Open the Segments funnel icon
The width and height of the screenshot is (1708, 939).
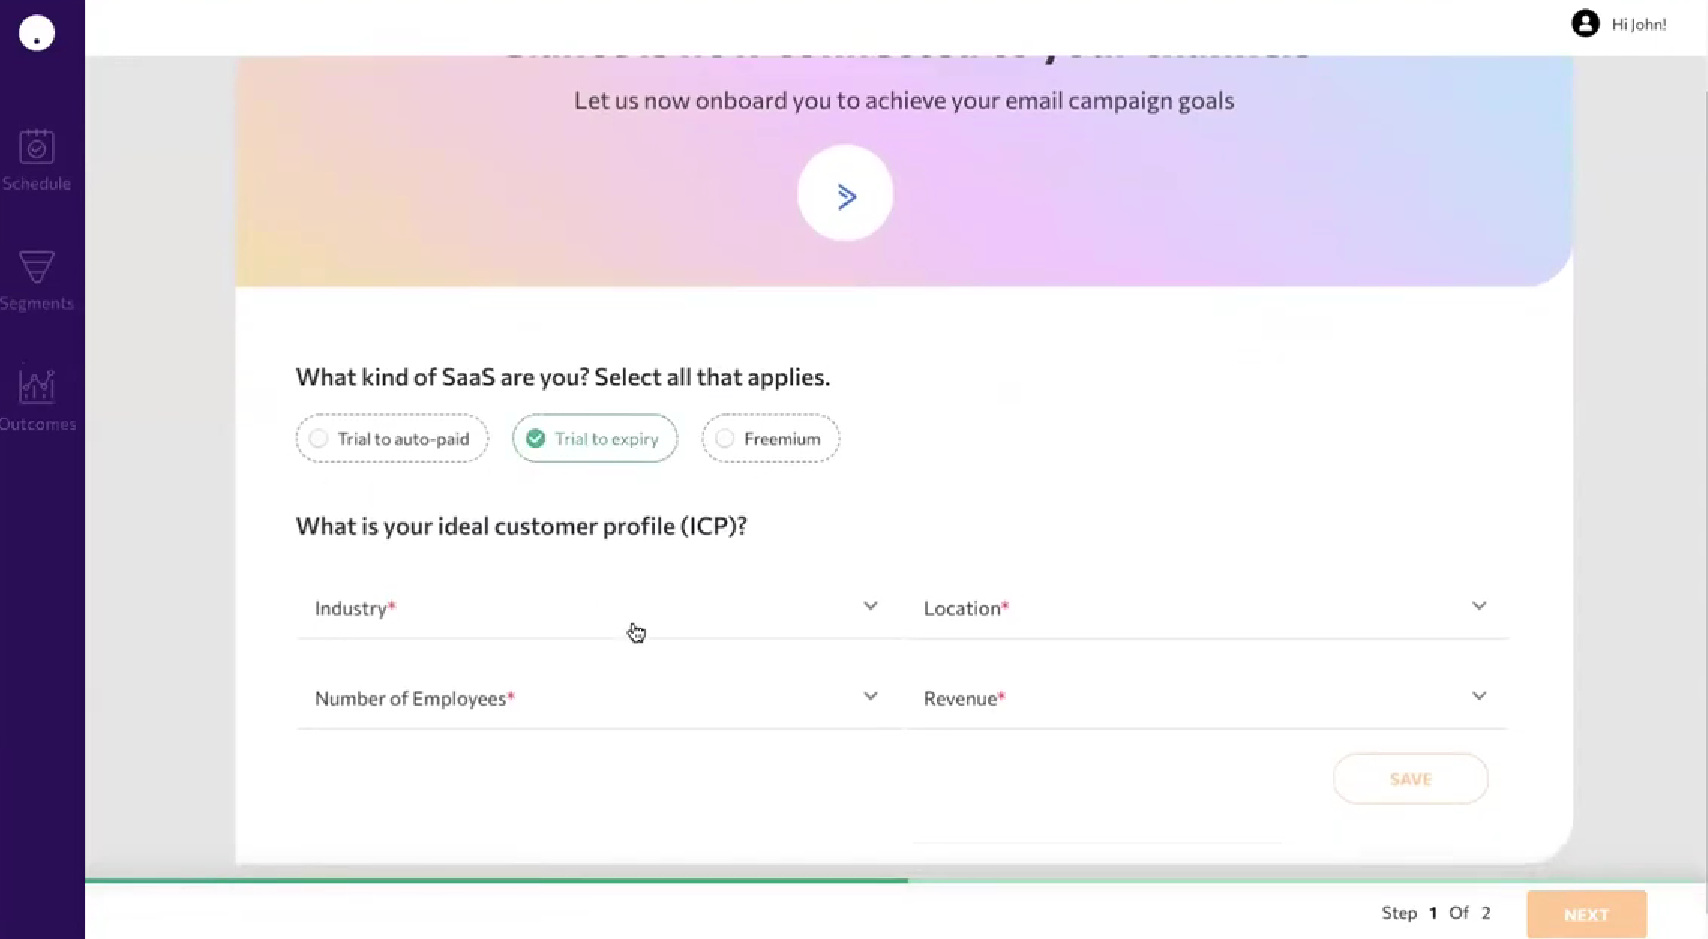(37, 267)
